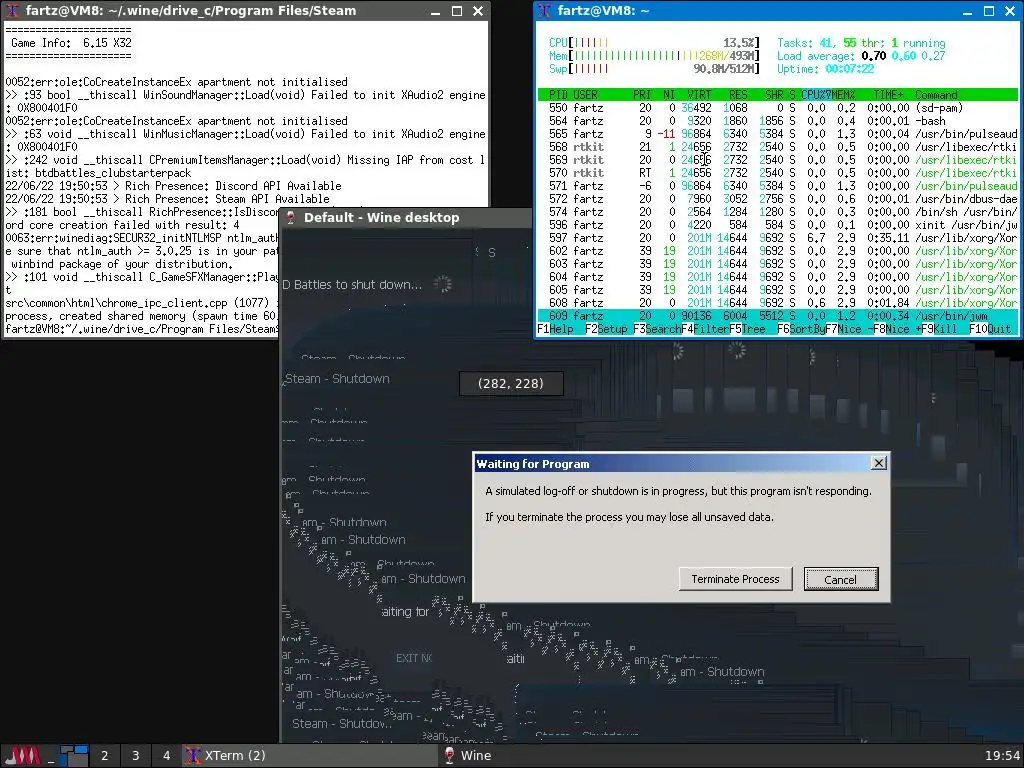Click F7 Nice - in htop
This screenshot has width=1024, height=768.
[x=849, y=329]
